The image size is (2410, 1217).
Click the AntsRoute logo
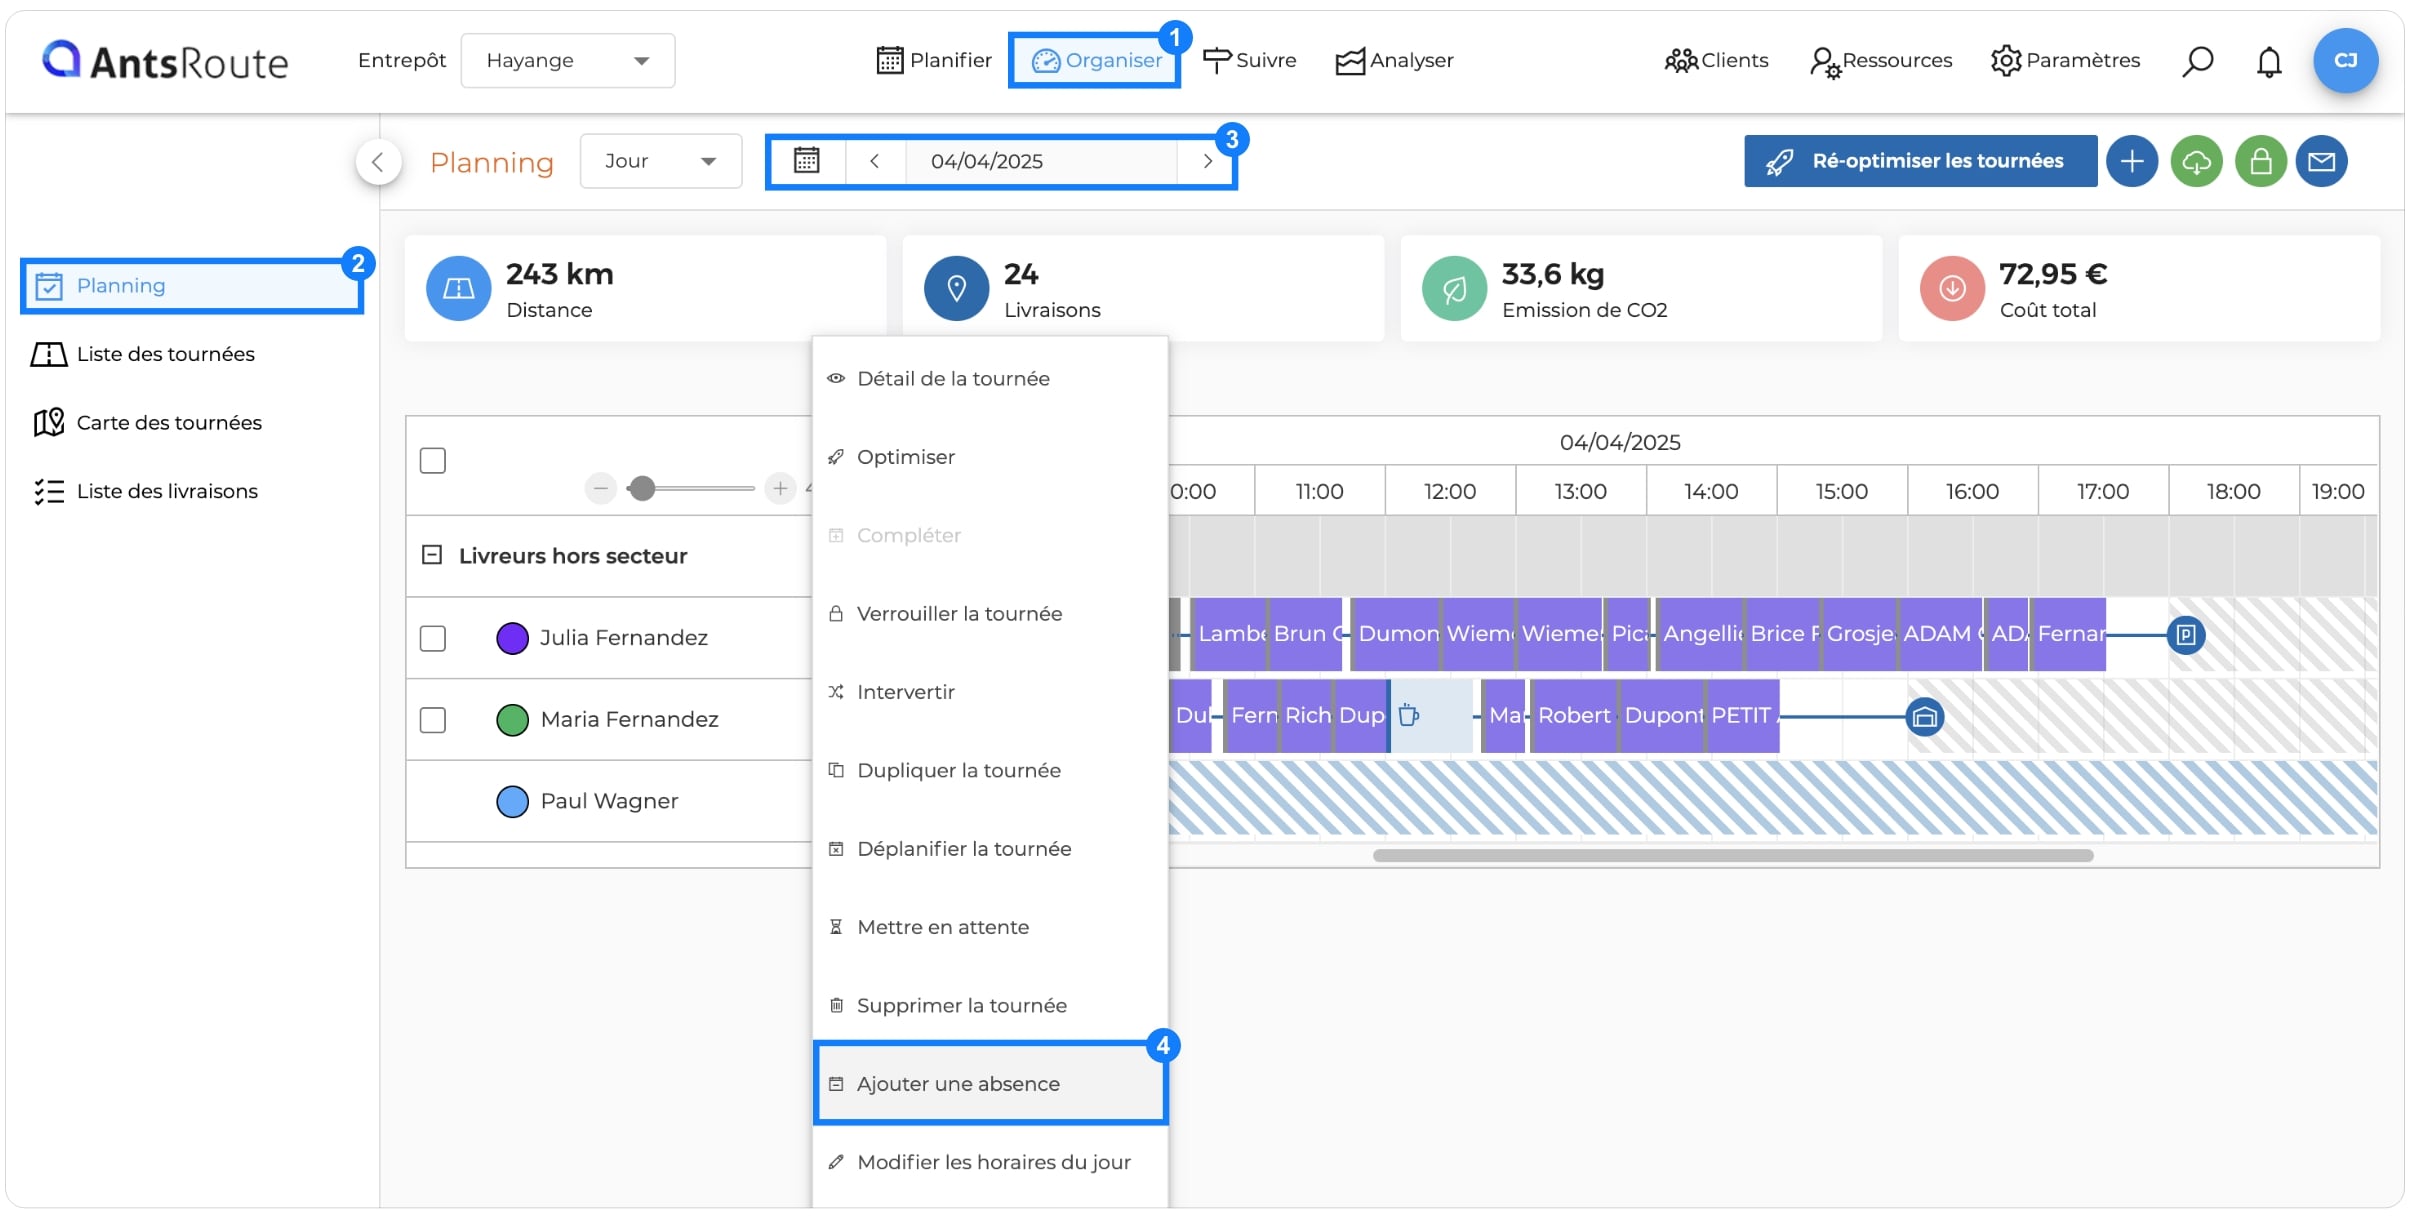coord(165,61)
